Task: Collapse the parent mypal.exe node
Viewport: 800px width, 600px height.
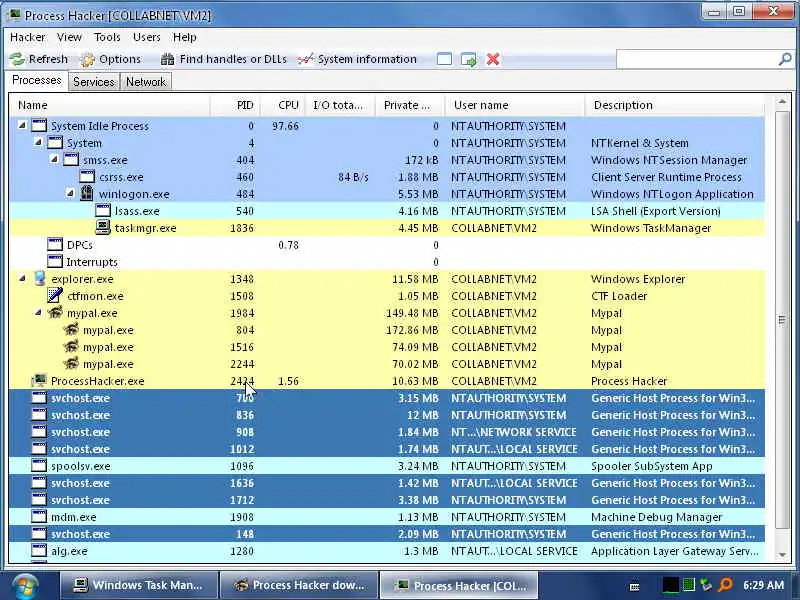Action: click(38, 312)
